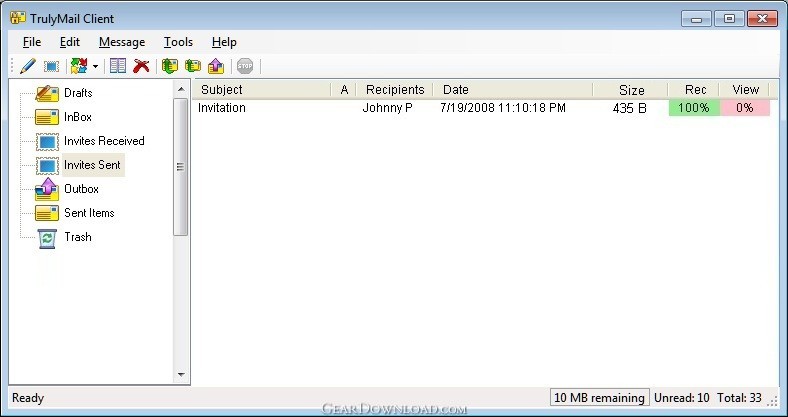788x417 pixels.
Task: Open the File menu
Action: 32,42
